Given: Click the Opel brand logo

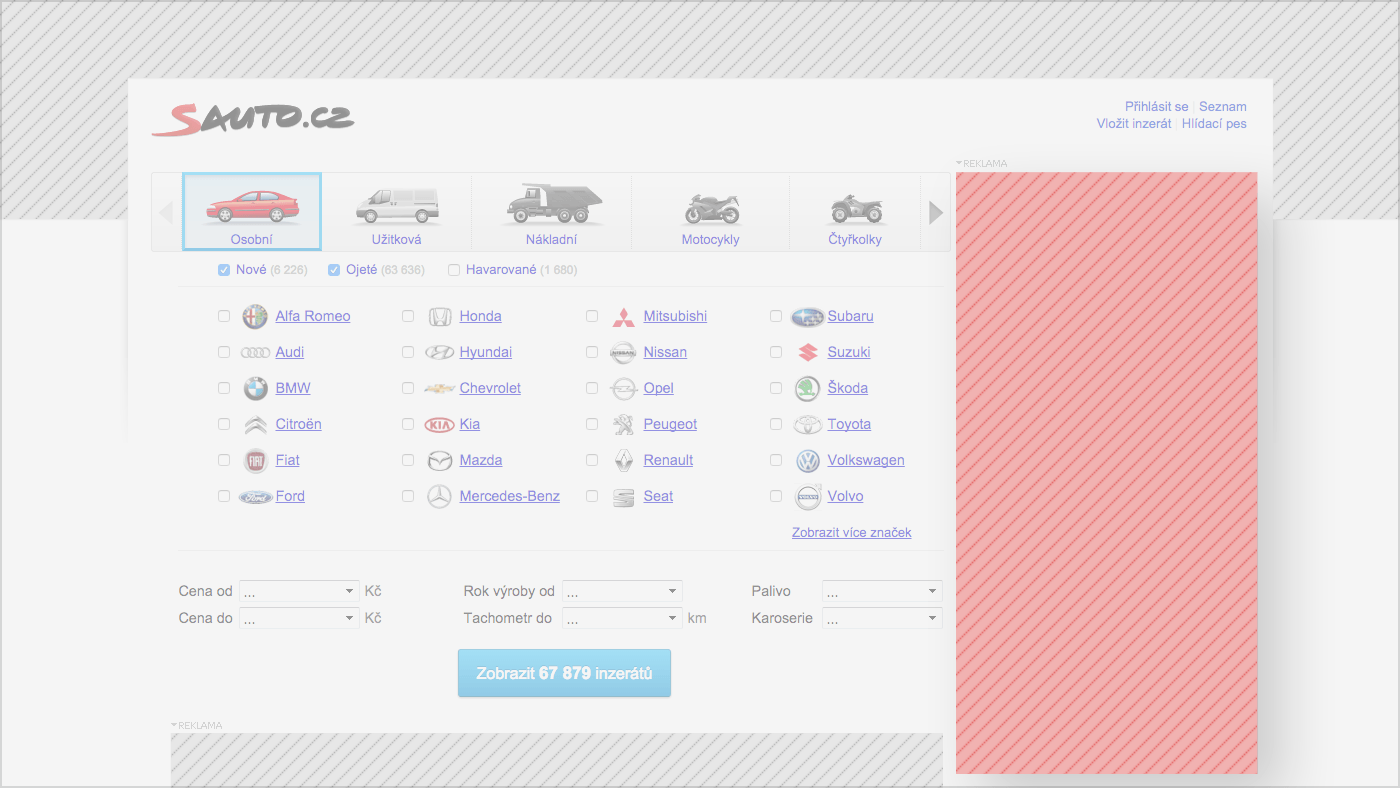Looking at the screenshot, I should (623, 388).
